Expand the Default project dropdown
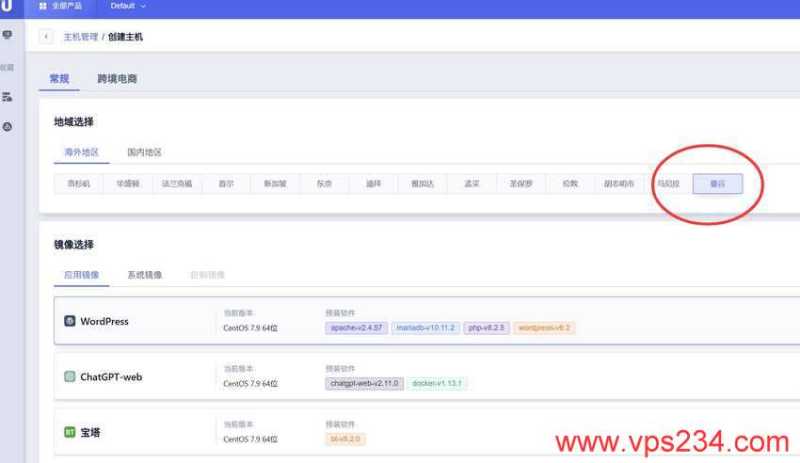 point(128,6)
